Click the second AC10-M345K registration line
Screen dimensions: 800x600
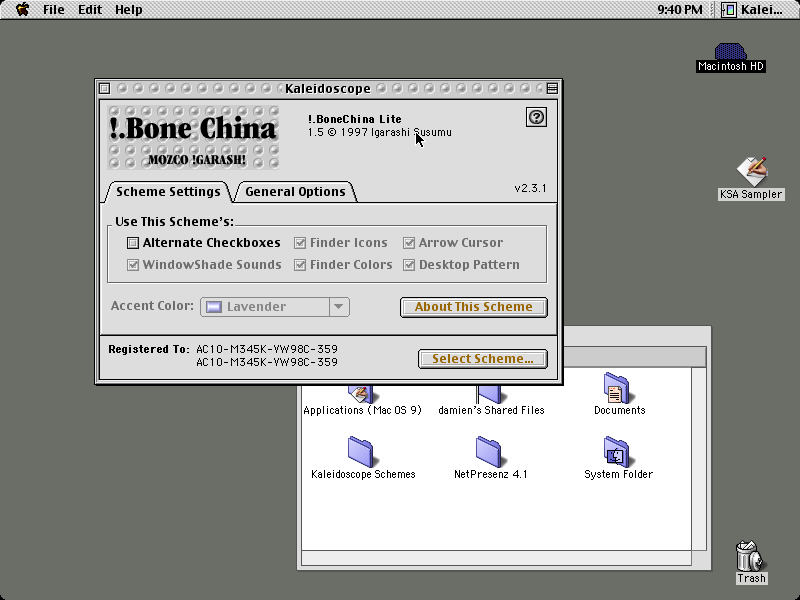(x=267, y=362)
